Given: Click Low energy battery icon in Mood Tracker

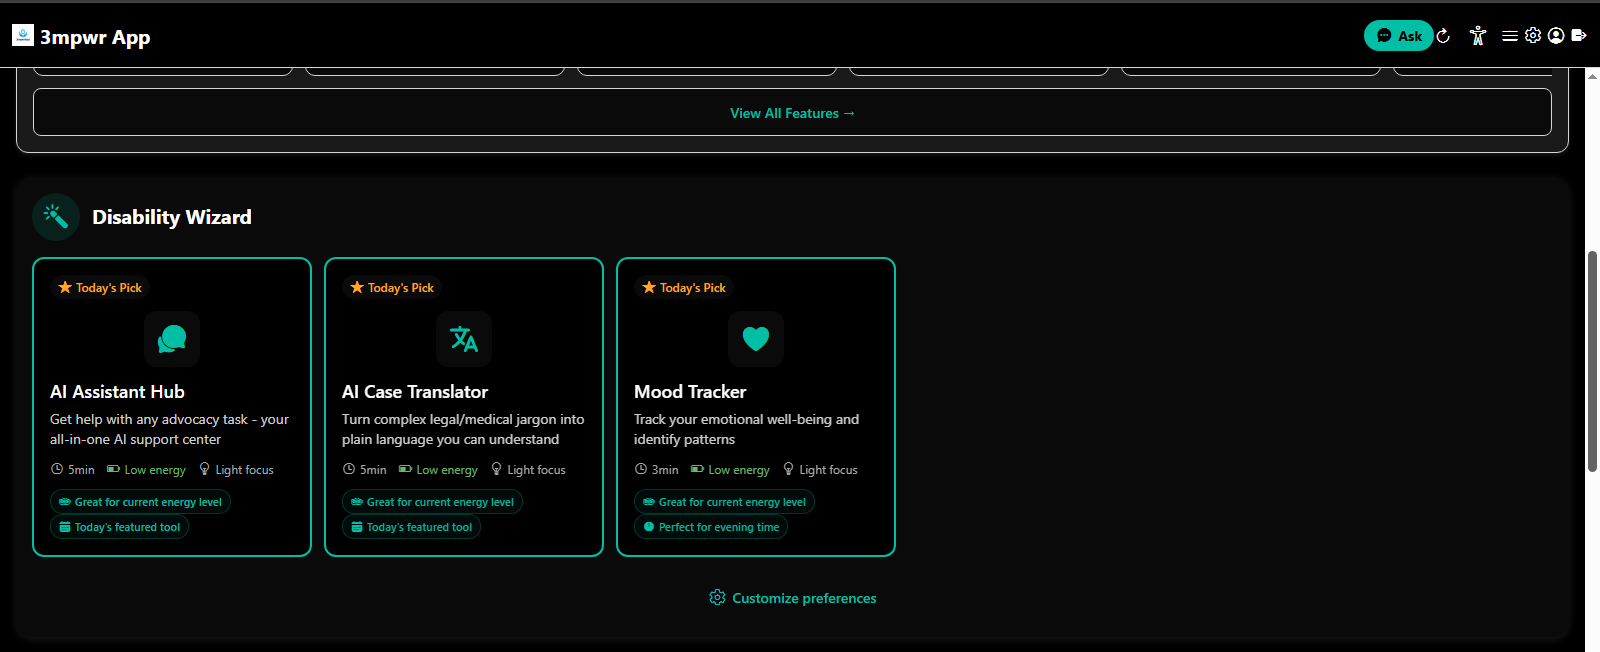Looking at the screenshot, I should pos(697,469).
